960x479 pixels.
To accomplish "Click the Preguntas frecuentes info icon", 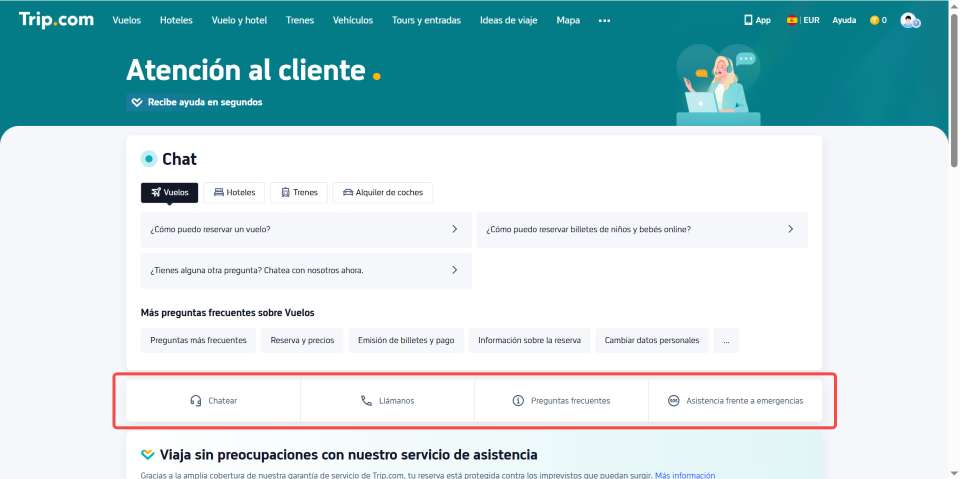I will click(518, 401).
